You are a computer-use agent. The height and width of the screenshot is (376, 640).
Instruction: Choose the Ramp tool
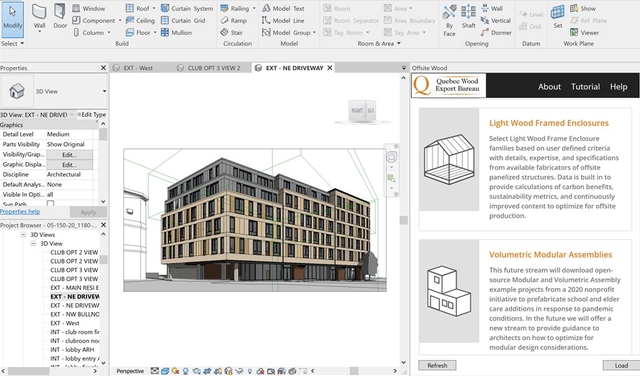(x=233, y=20)
